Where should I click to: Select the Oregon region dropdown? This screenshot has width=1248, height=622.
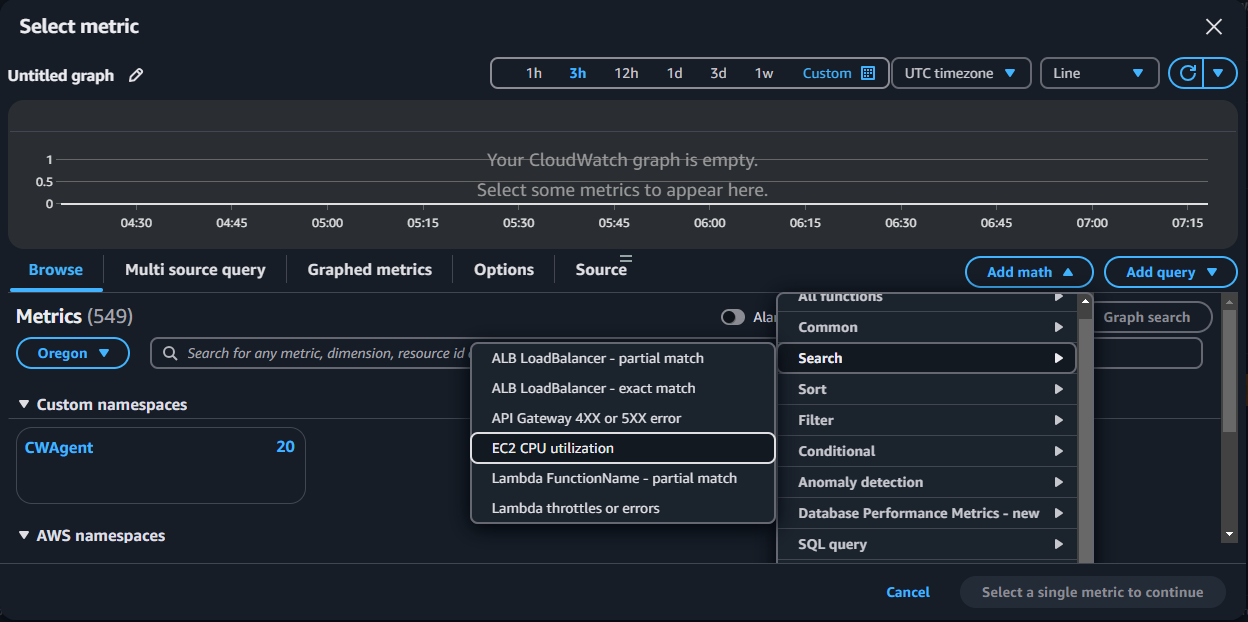click(73, 353)
